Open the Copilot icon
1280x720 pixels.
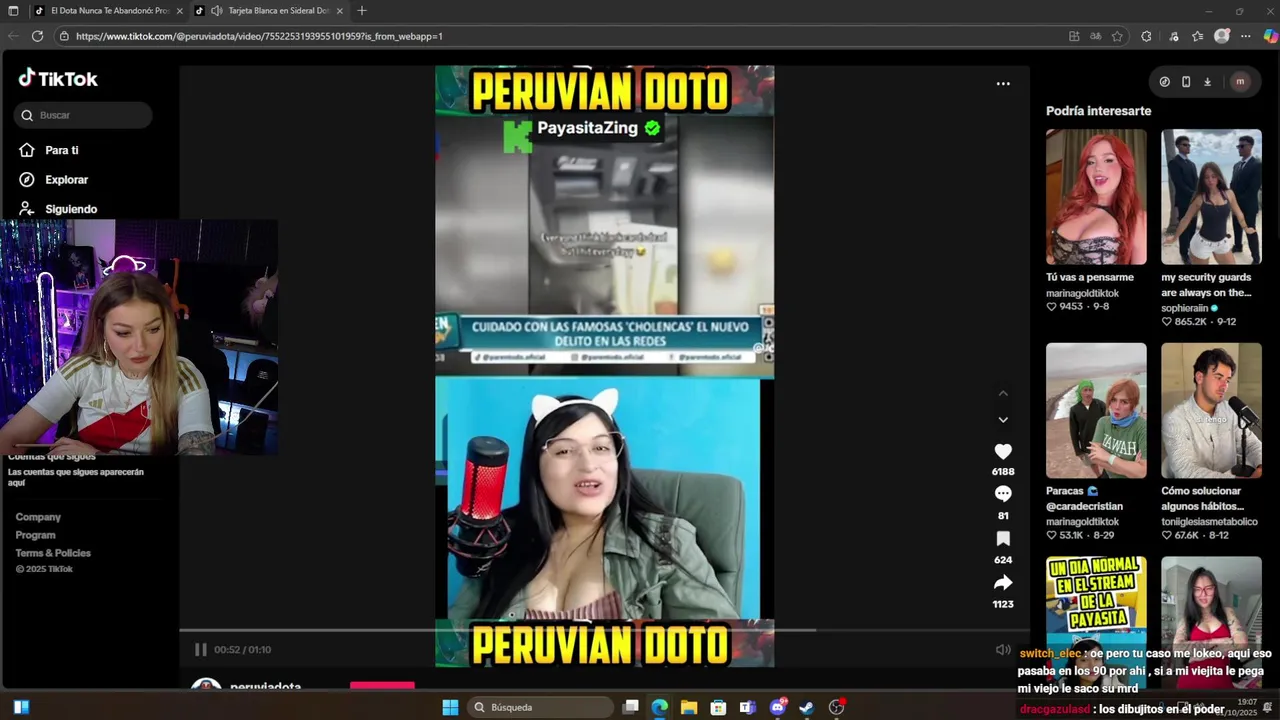tap(1270, 36)
